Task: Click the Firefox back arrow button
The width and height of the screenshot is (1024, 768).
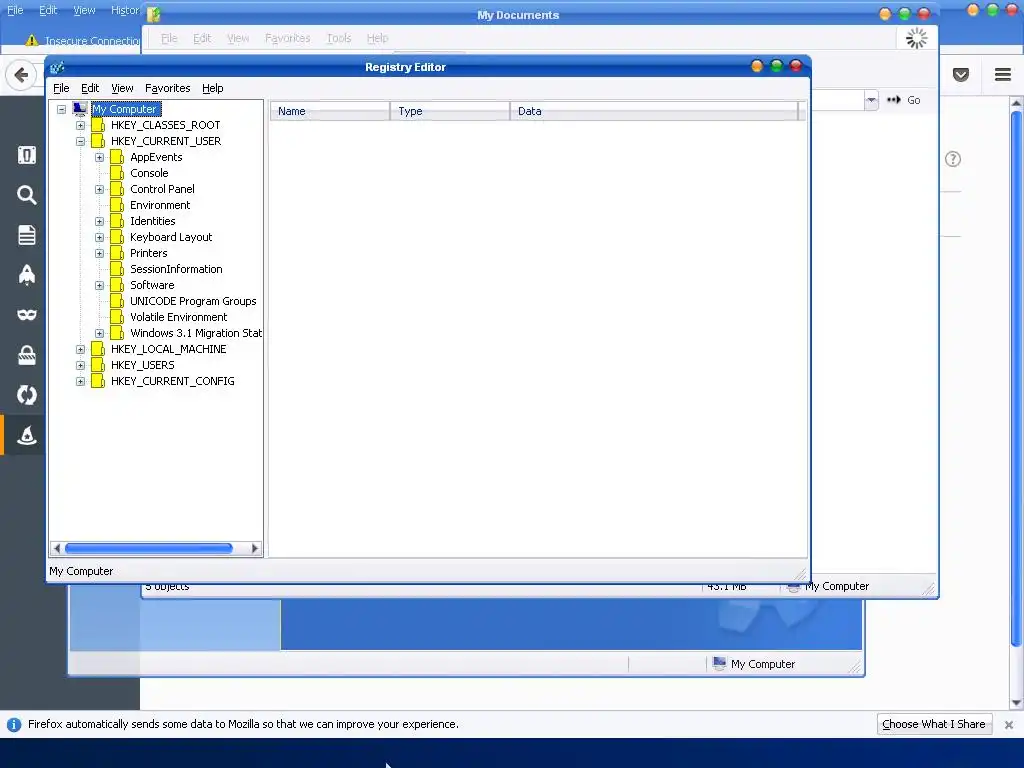Action: point(21,75)
